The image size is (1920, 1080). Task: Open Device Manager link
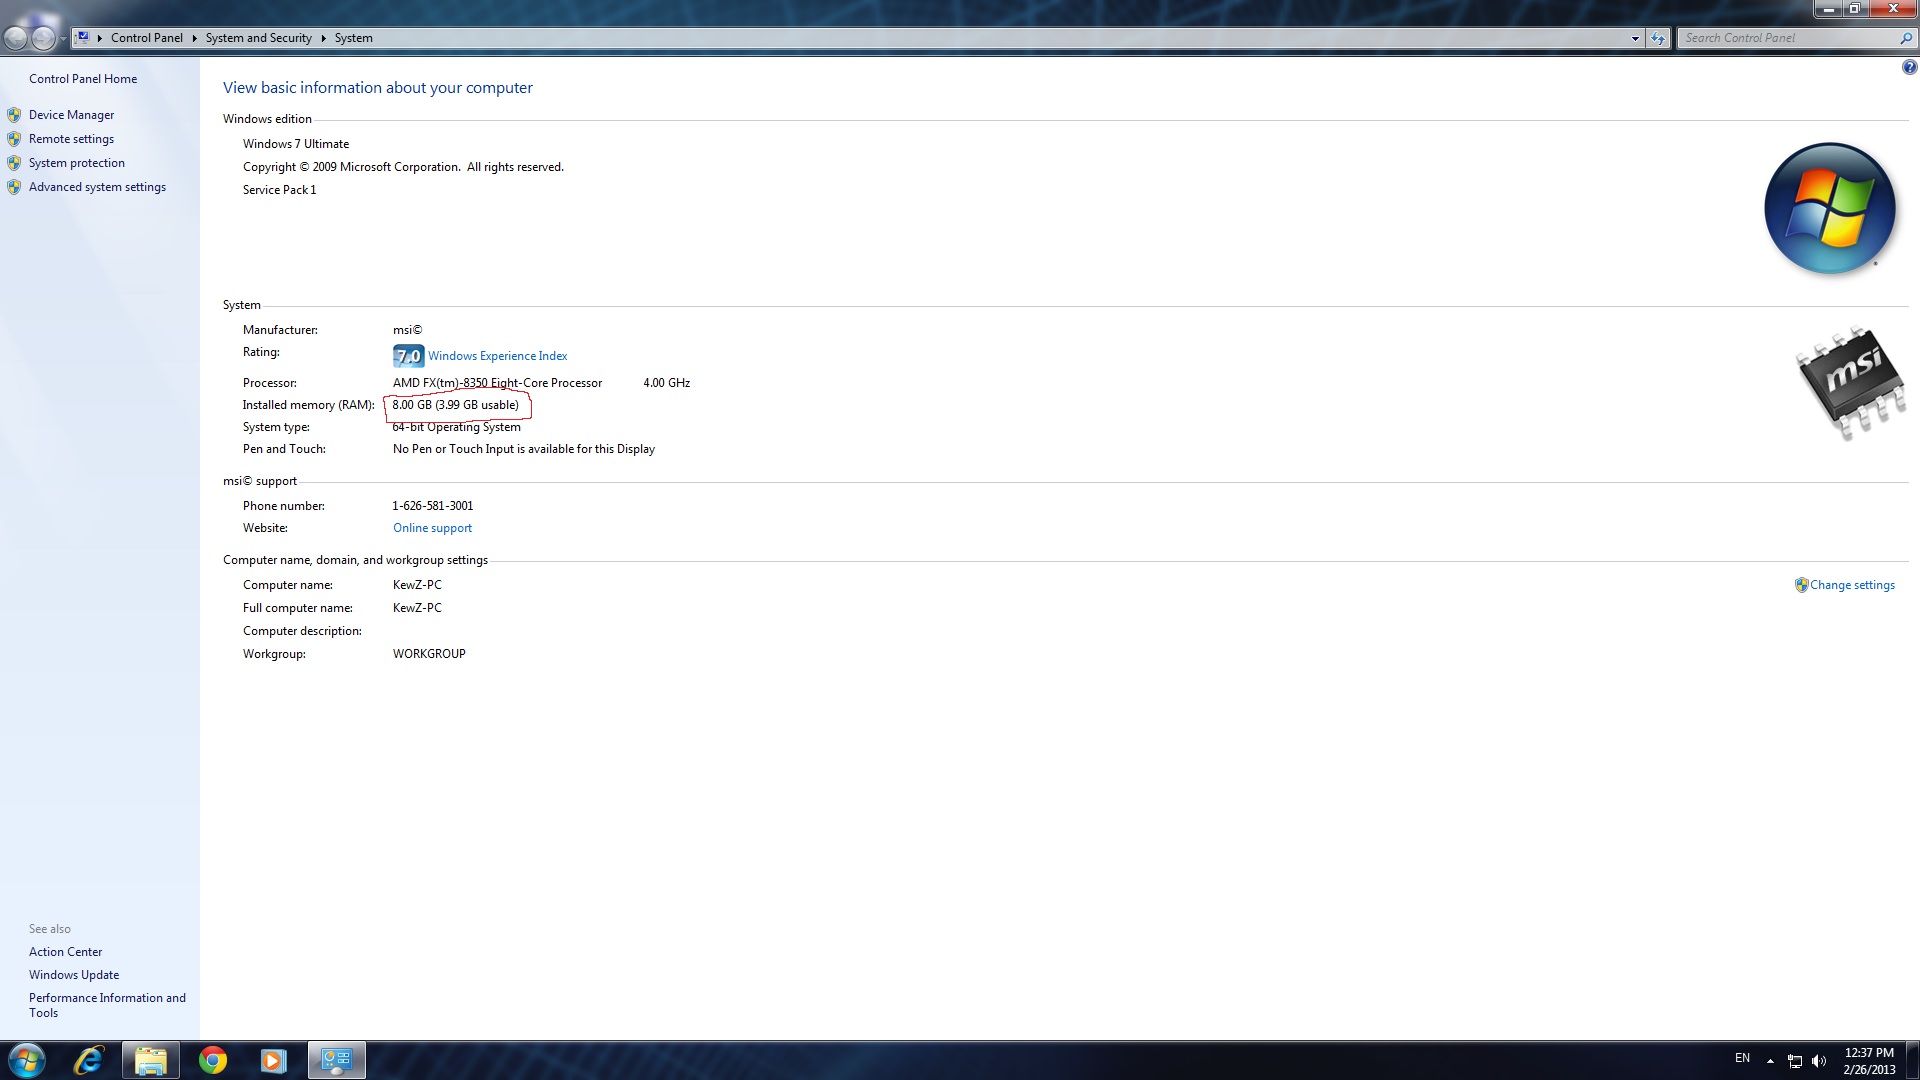(x=71, y=115)
